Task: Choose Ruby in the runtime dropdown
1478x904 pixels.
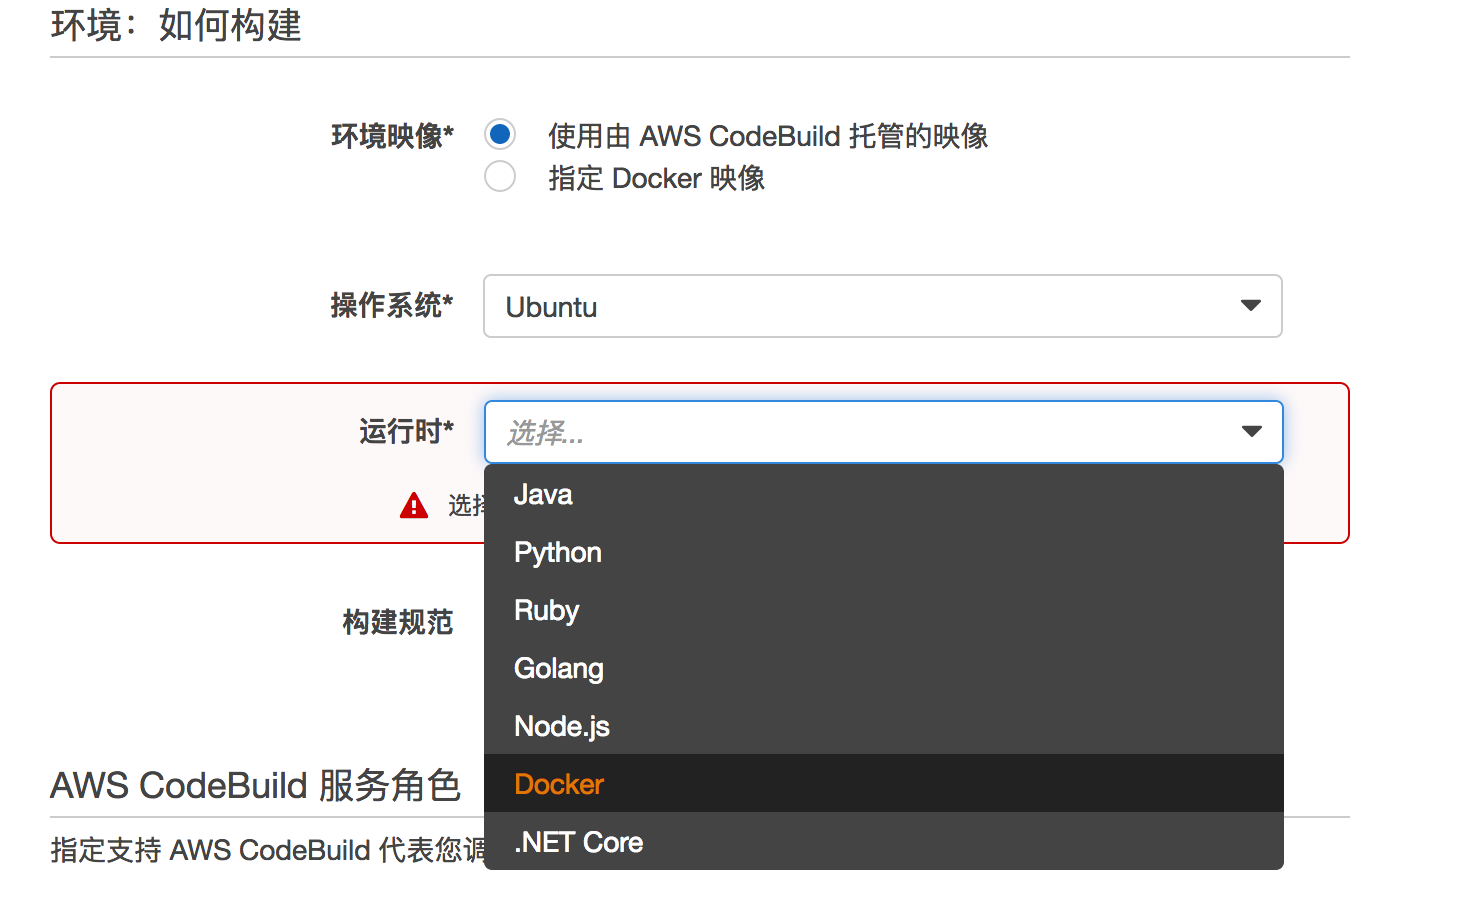Action: [546, 611]
